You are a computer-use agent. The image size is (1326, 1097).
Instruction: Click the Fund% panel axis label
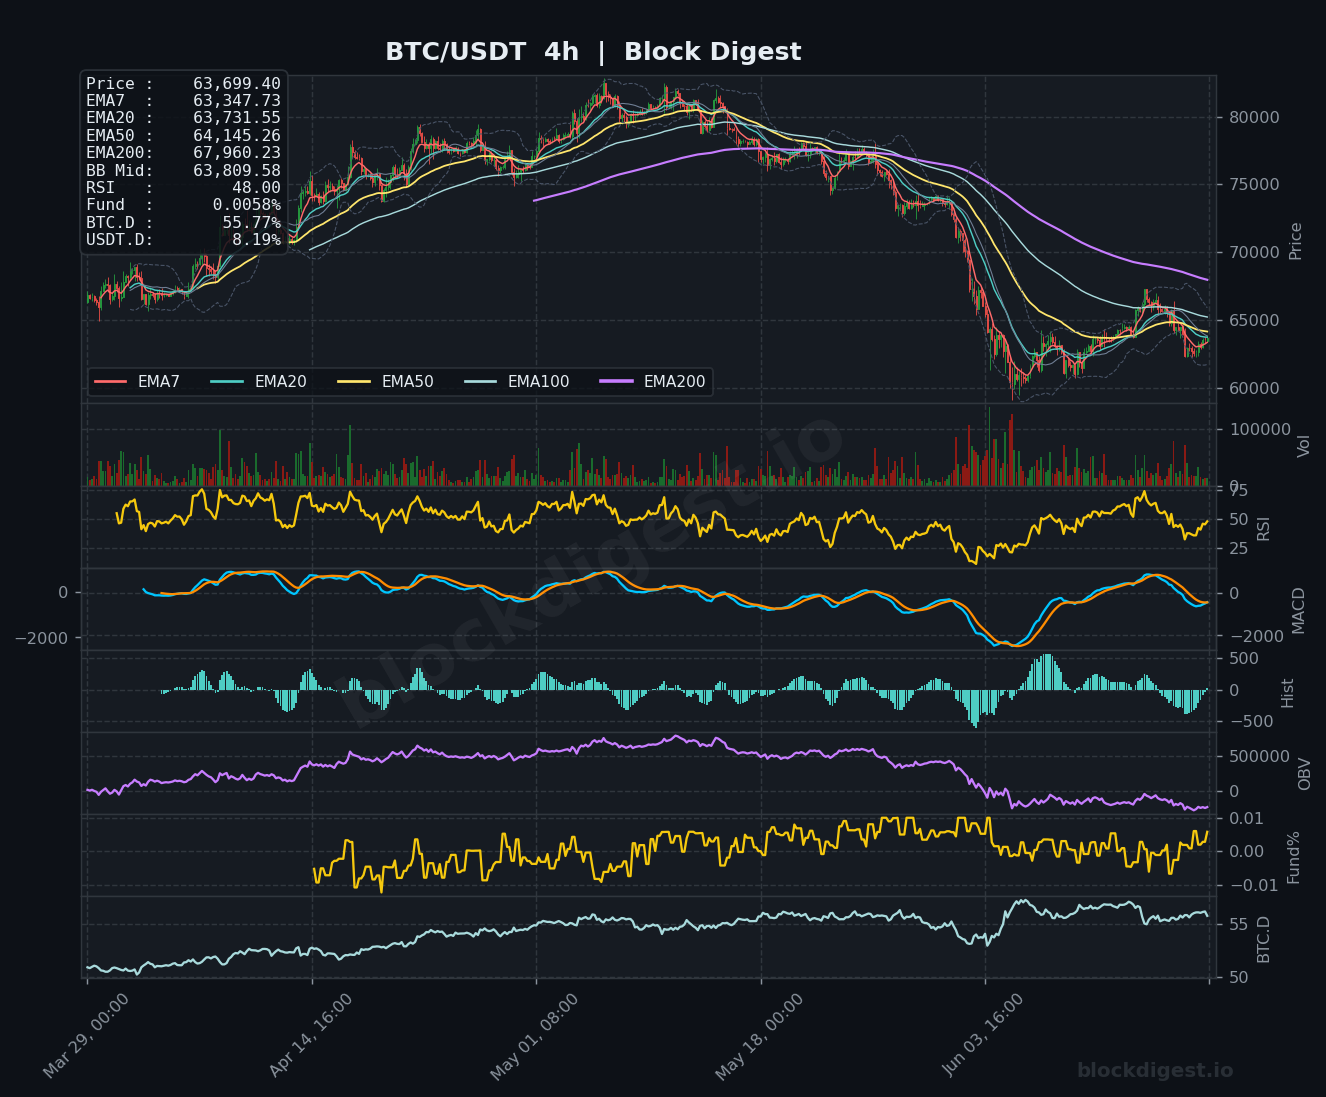(x=1293, y=857)
